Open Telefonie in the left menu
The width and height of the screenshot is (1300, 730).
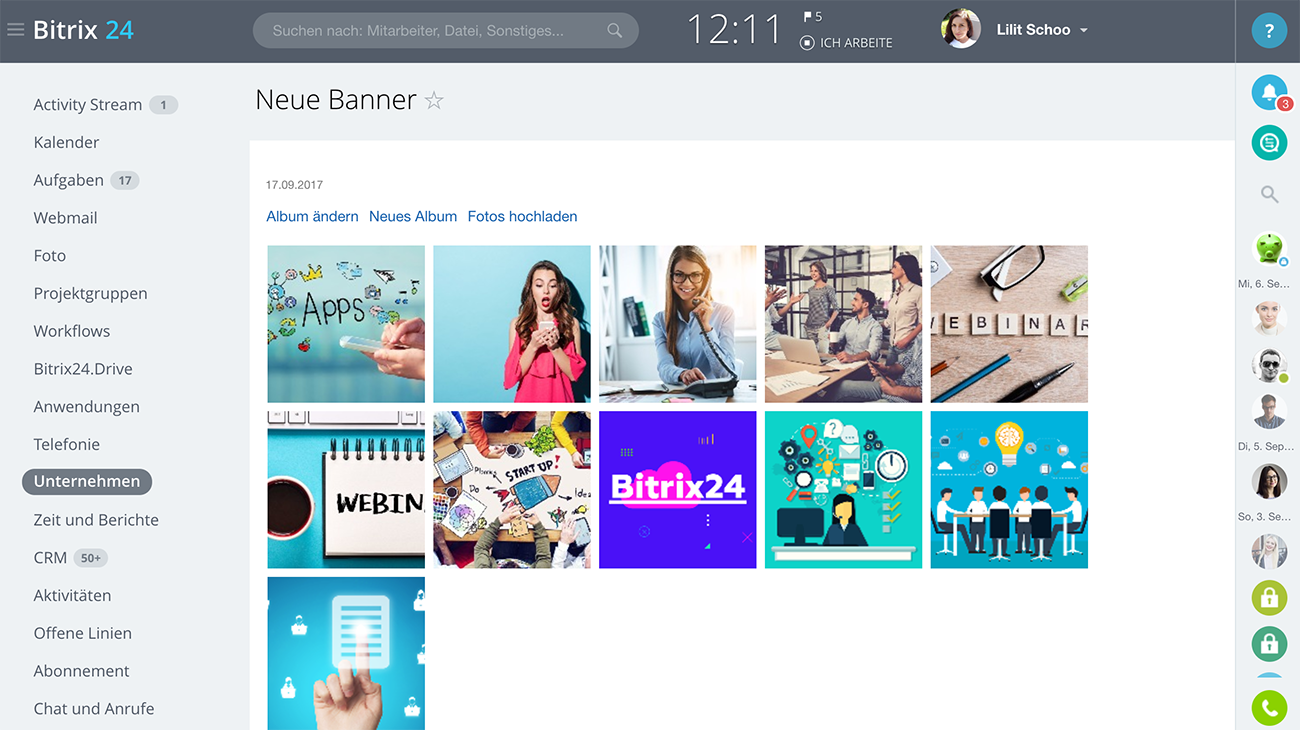tap(66, 444)
